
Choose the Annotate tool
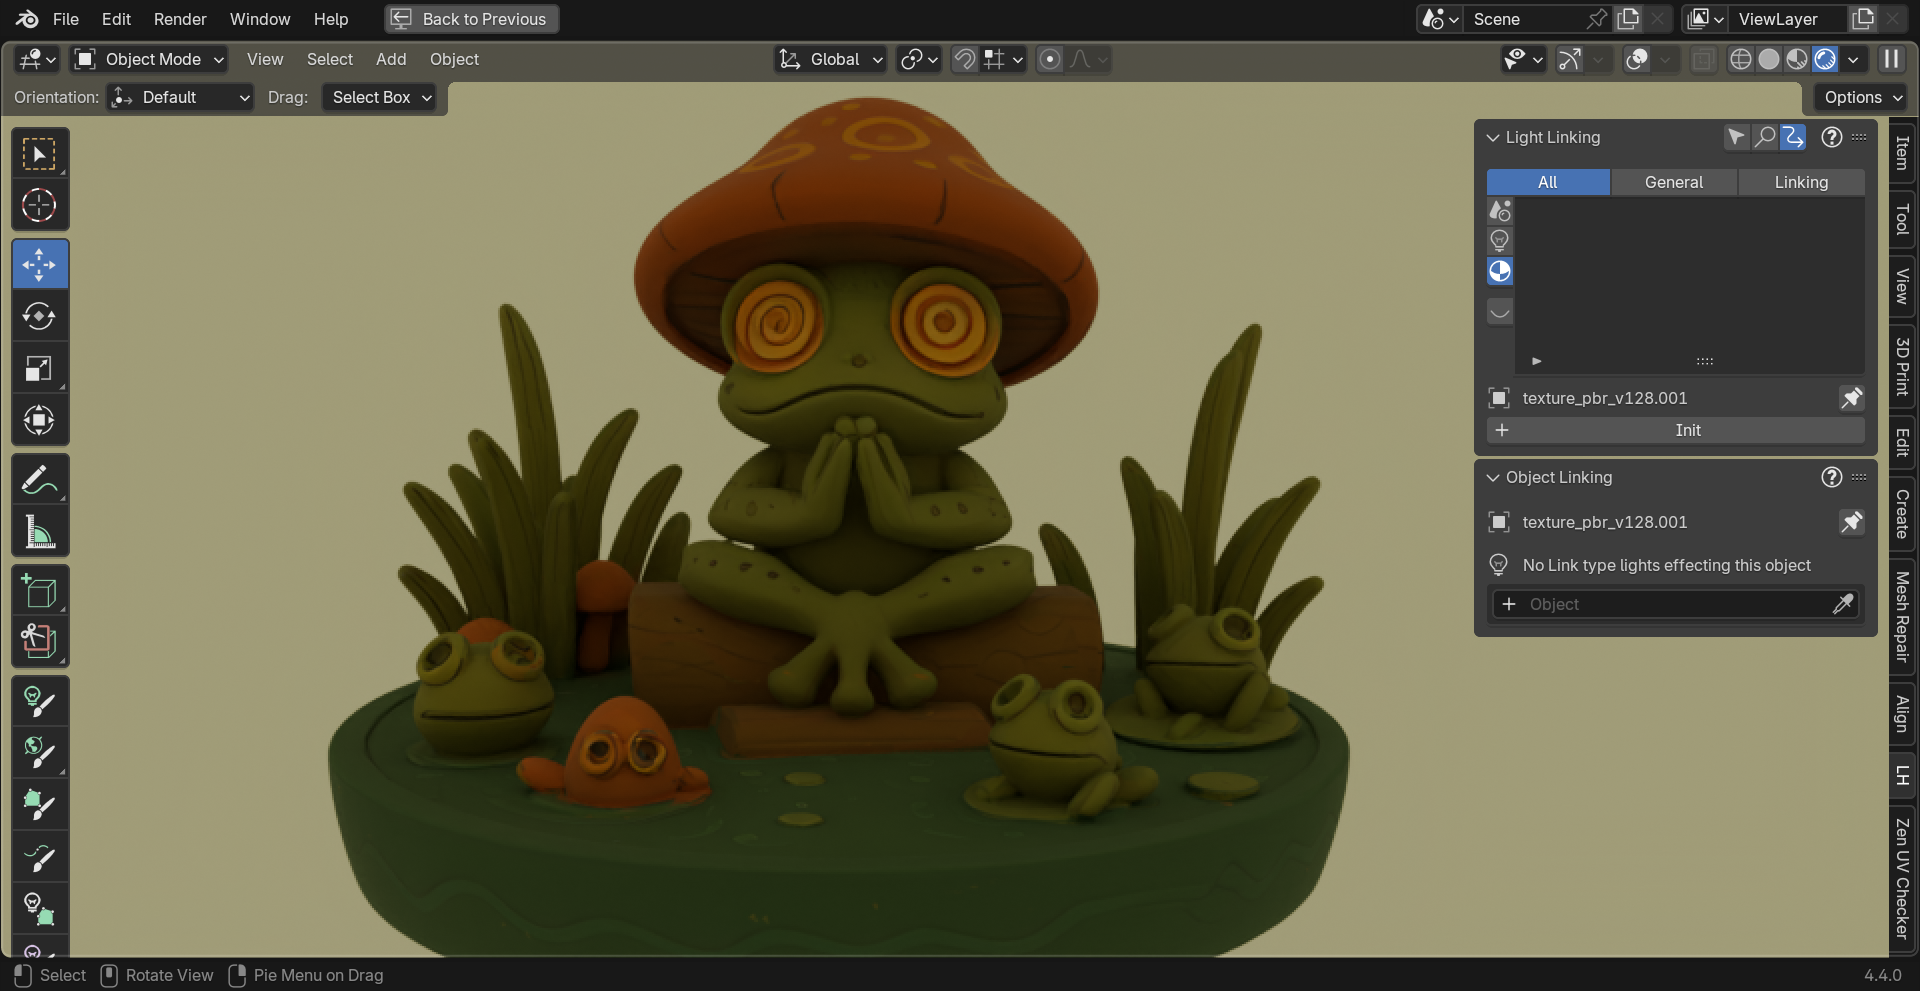[40, 480]
